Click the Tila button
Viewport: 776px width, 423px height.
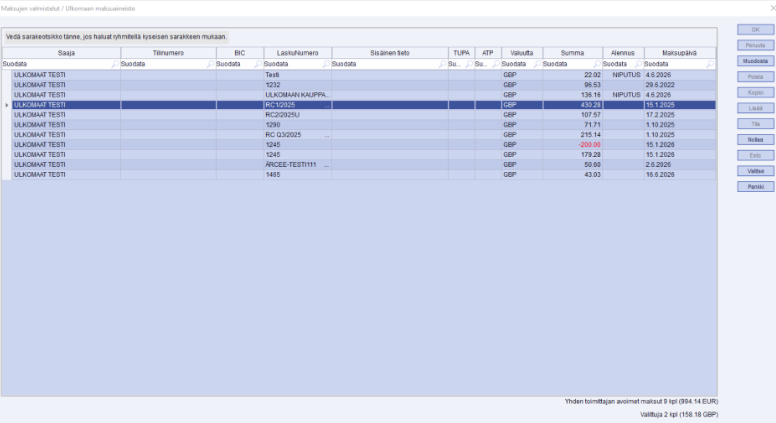coord(755,124)
